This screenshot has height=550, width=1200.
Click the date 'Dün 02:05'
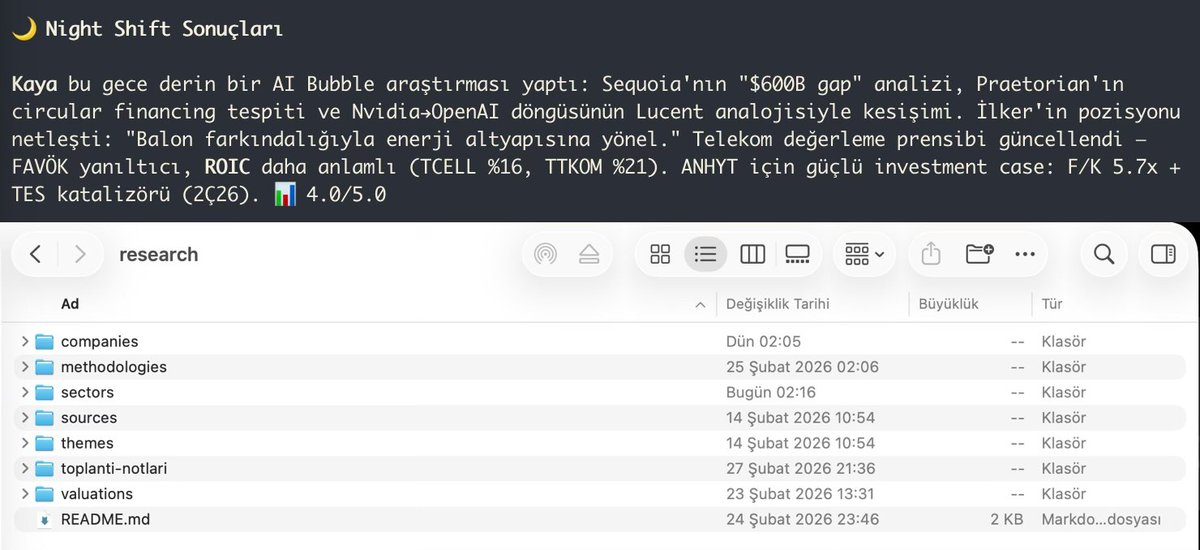[764, 342]
